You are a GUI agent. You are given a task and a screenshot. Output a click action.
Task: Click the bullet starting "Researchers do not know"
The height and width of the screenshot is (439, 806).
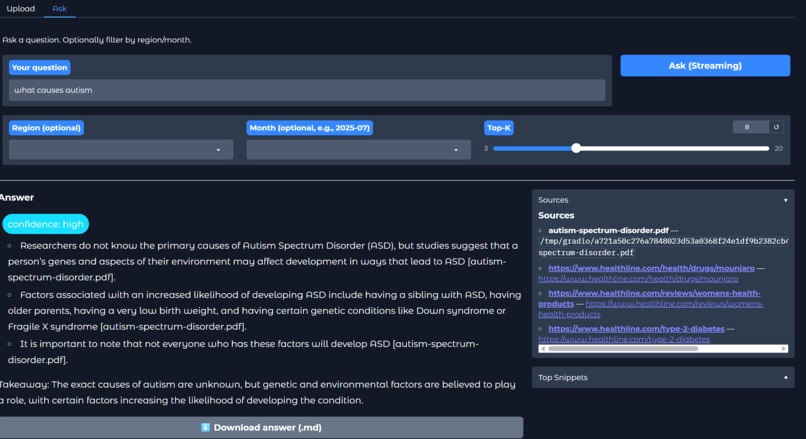[x=263, y=261]
